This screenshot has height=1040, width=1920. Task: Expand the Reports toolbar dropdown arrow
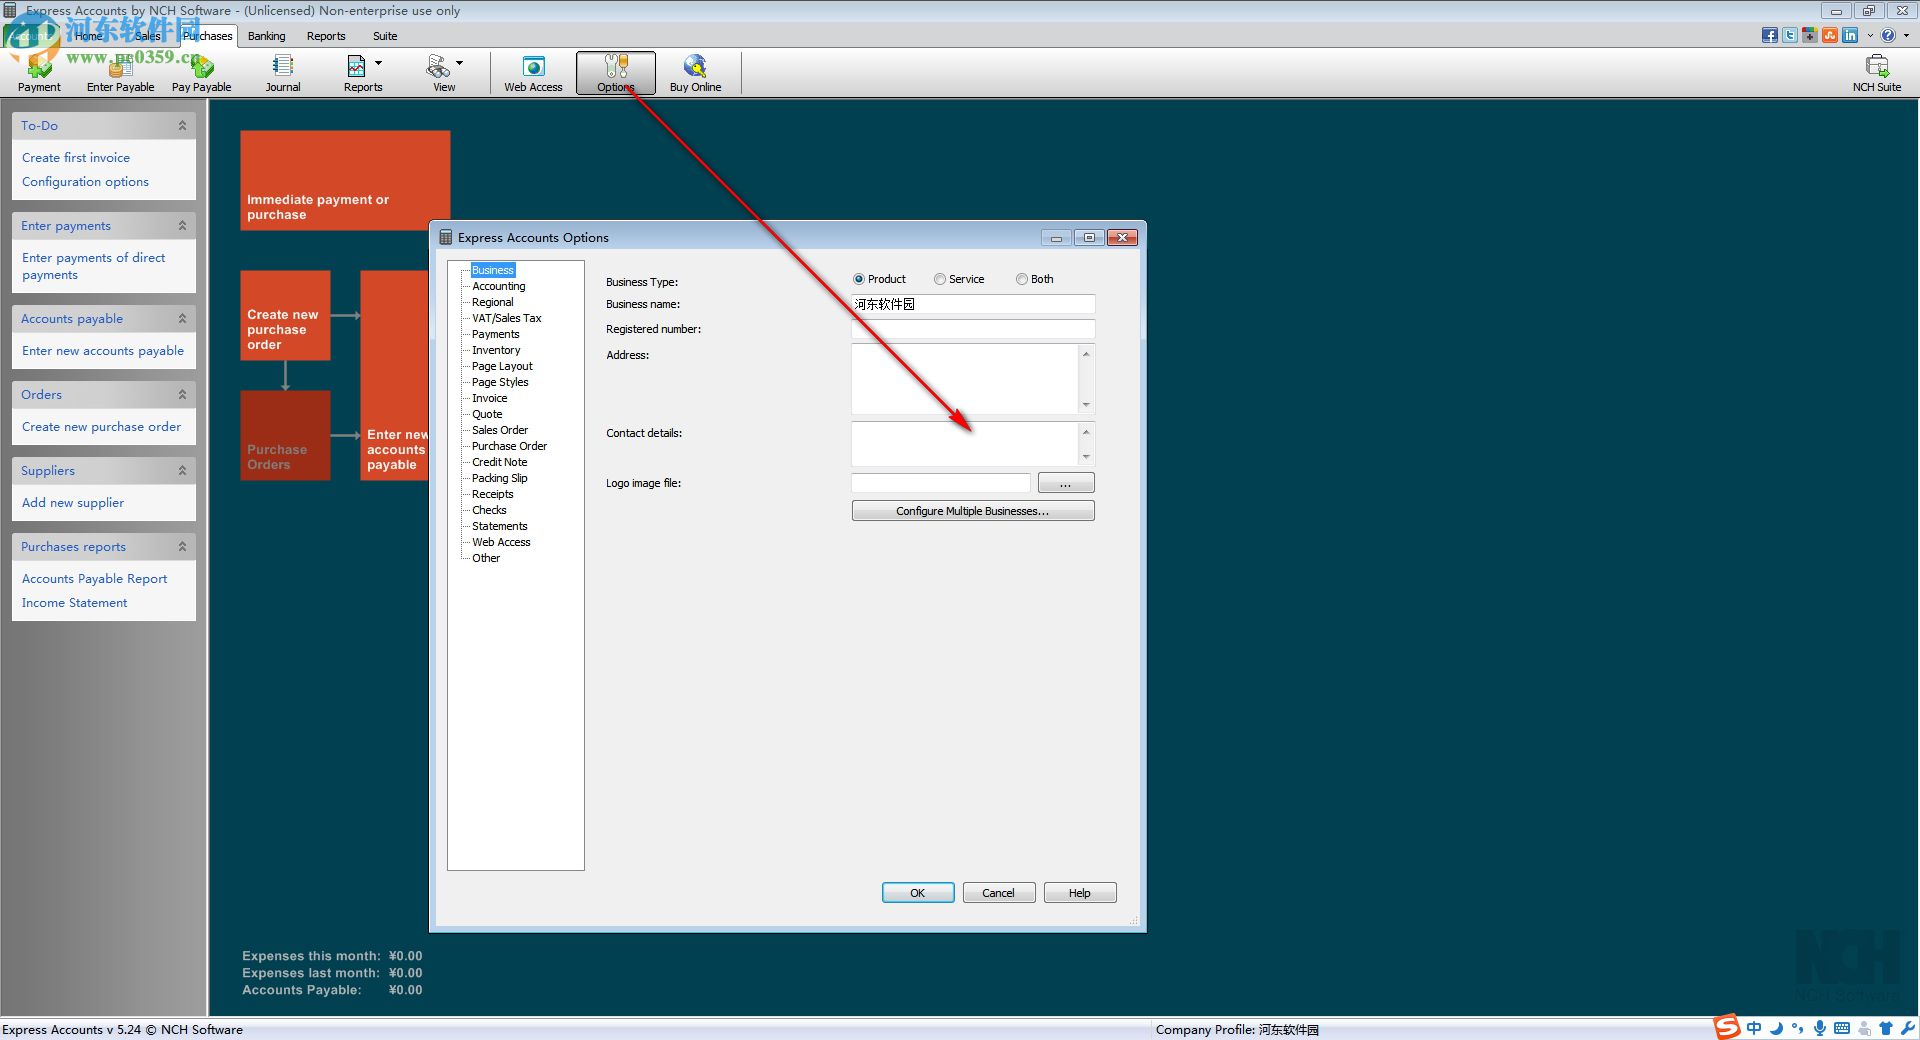[379, 62]
